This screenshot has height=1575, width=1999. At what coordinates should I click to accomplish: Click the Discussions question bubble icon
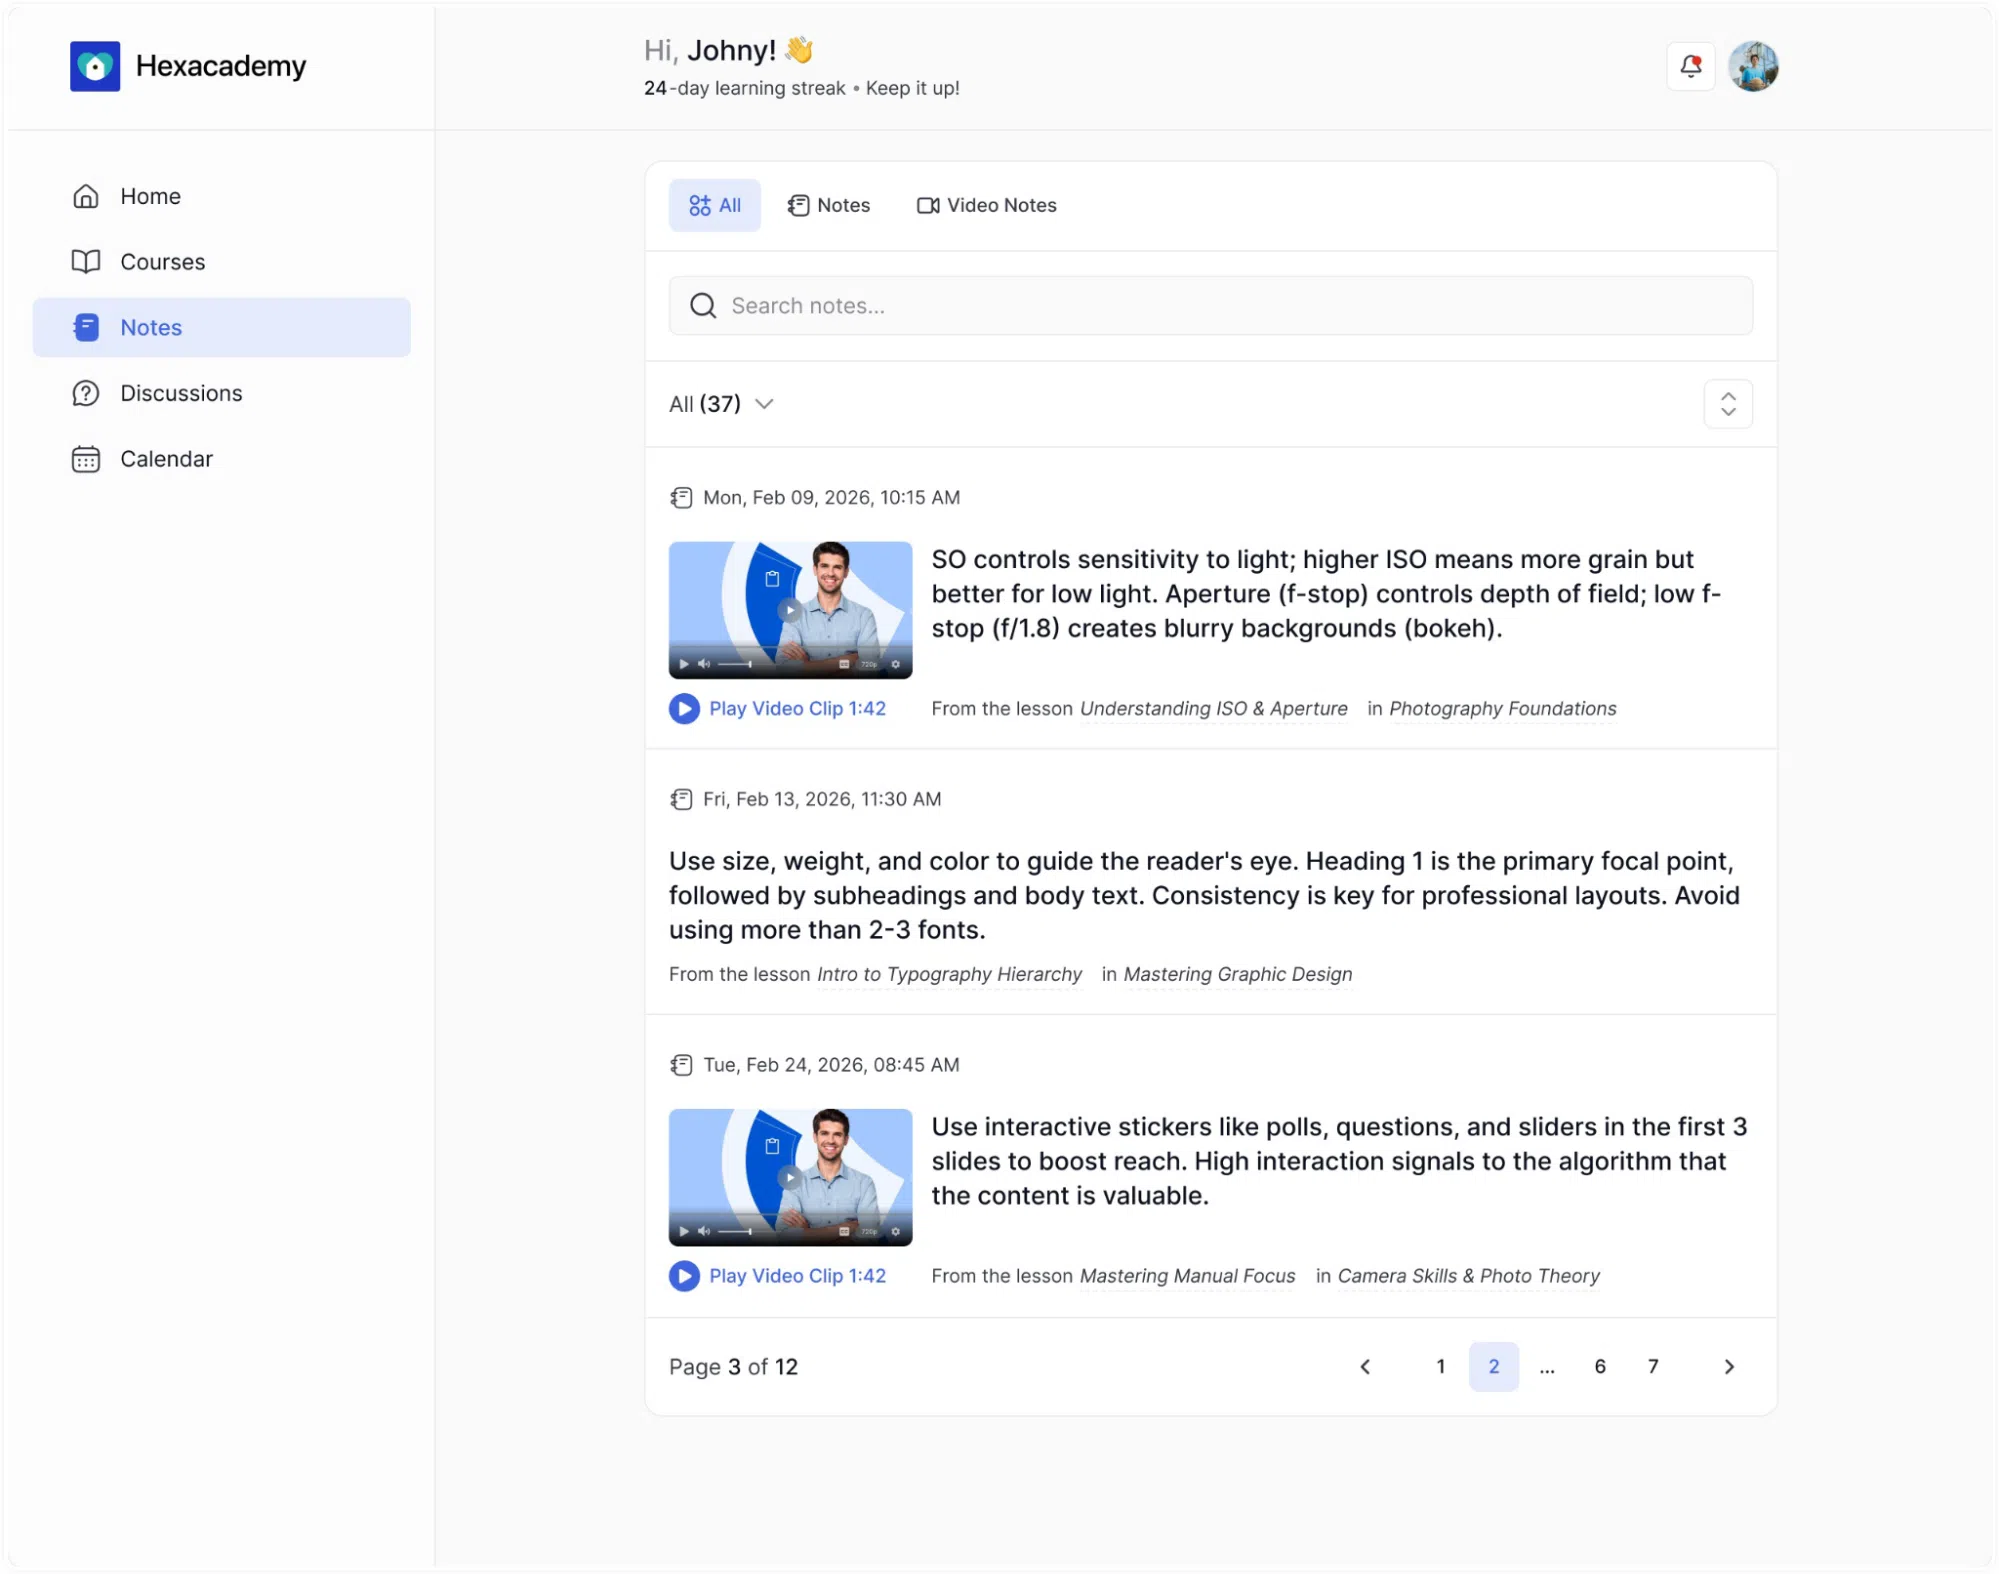(x=86, y=393)
